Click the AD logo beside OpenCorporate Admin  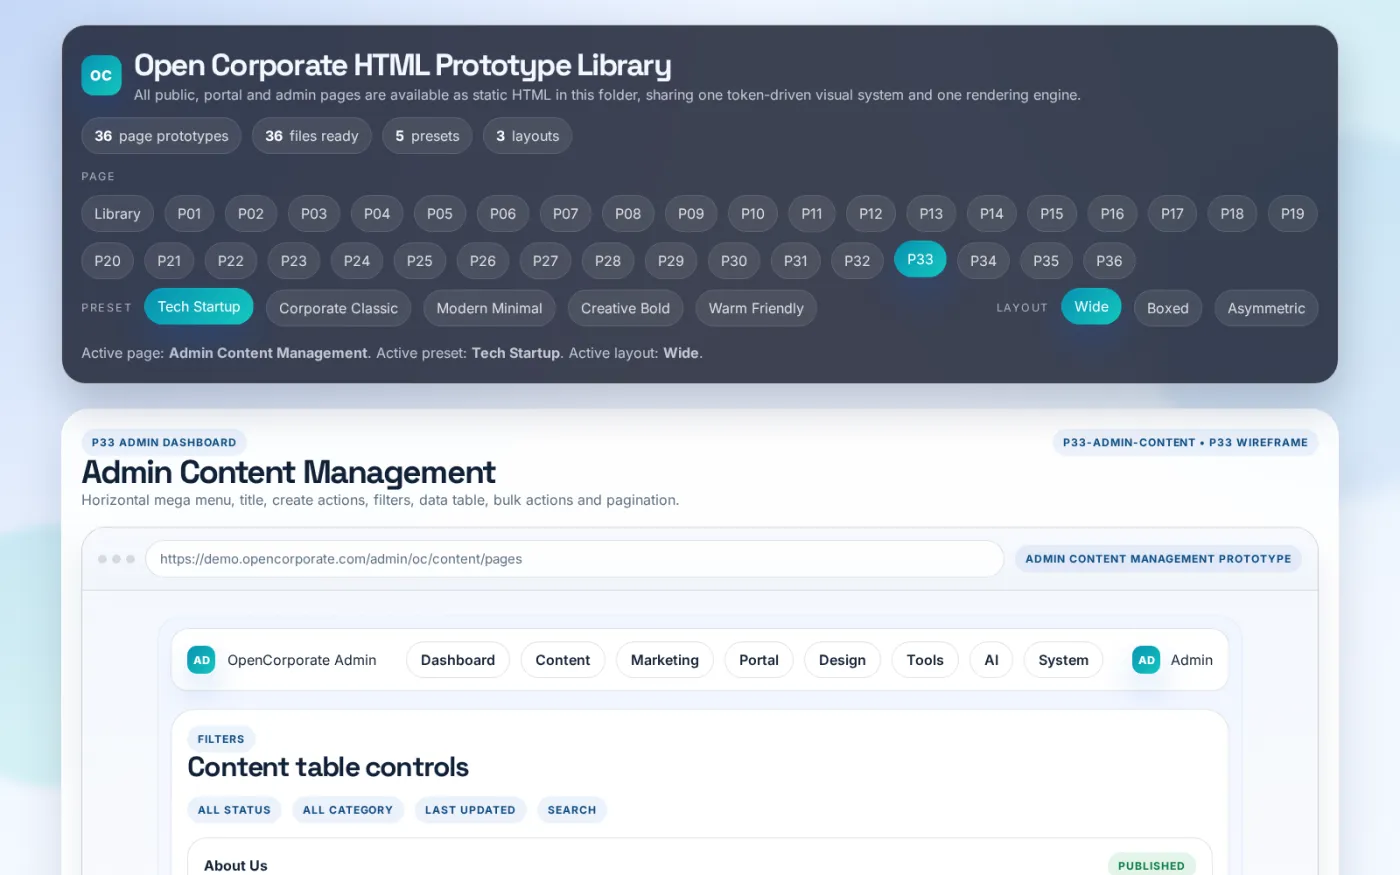coord(201,660)
